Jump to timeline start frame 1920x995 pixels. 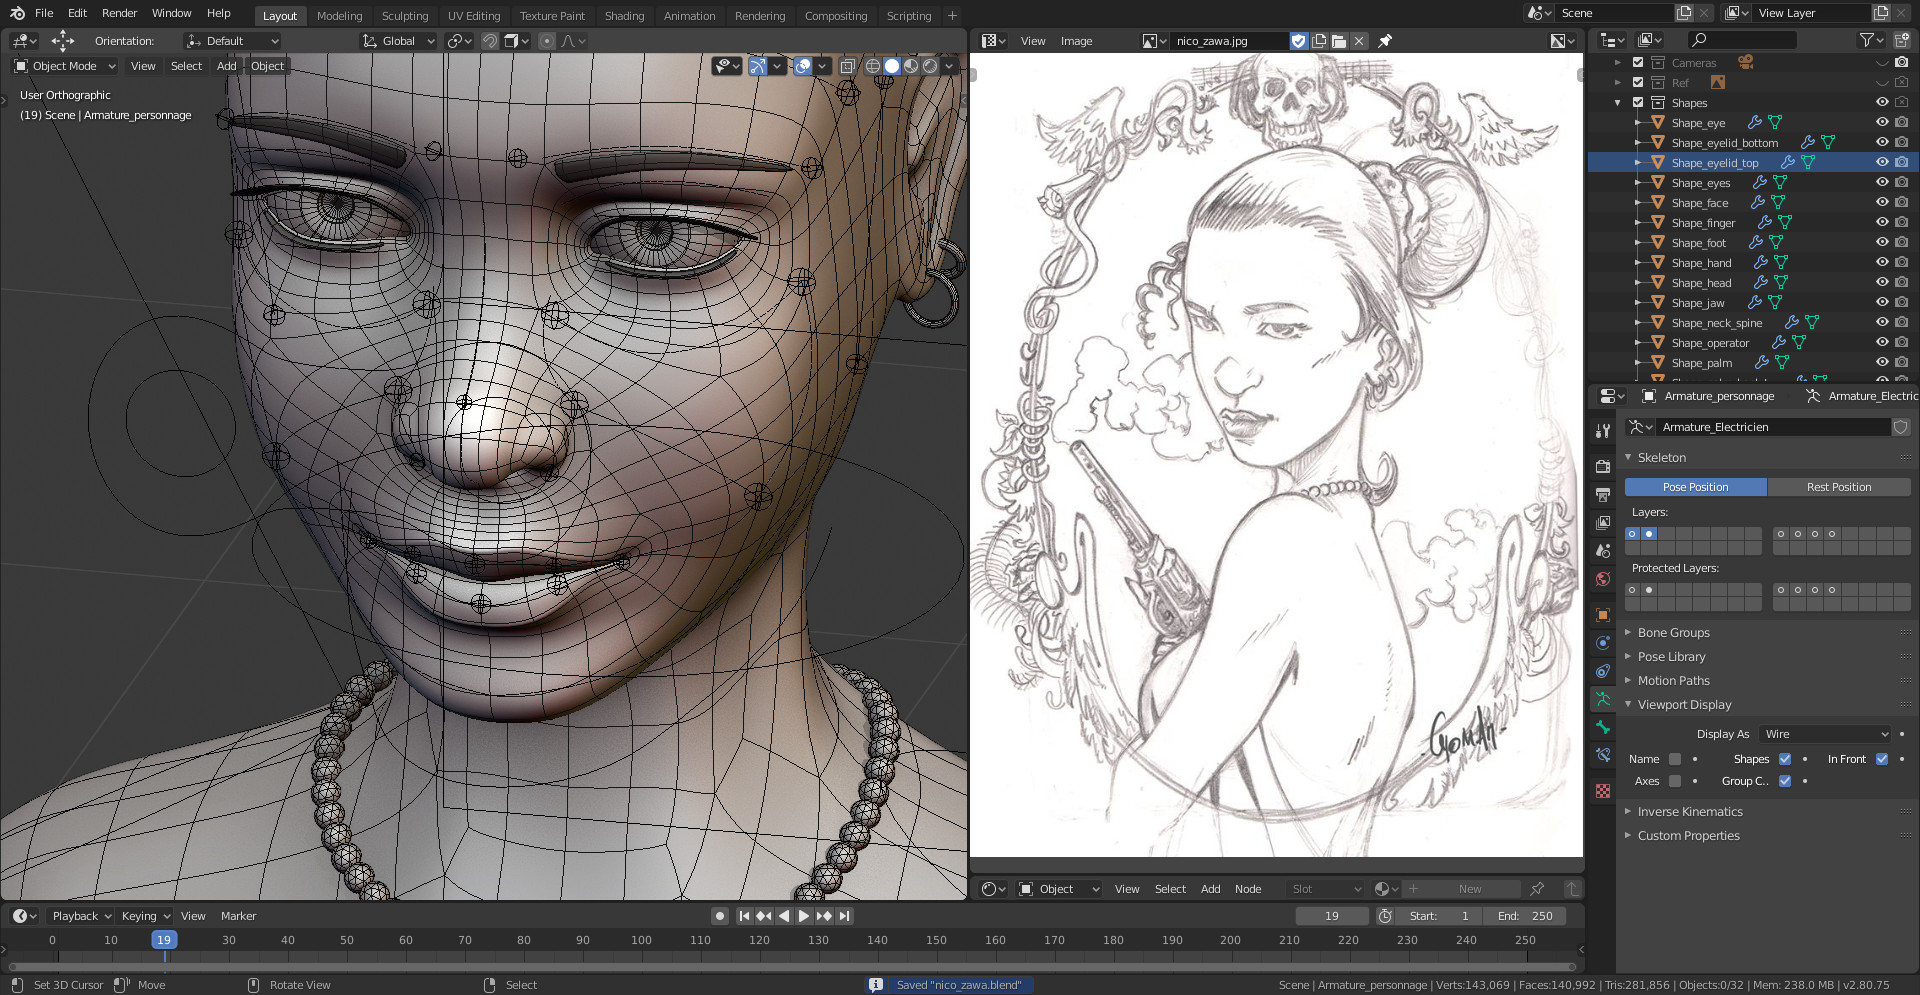[x=744, y=916]
